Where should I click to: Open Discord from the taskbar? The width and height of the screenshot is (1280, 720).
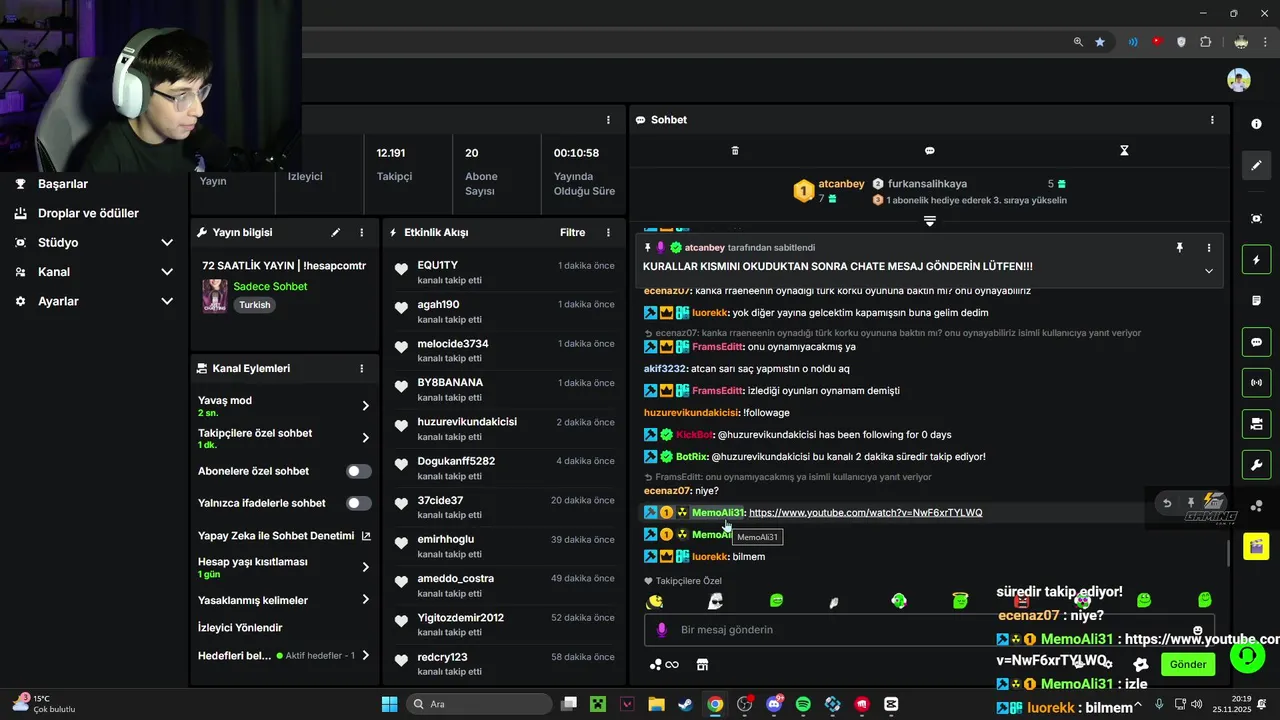[x=774, y=704]
